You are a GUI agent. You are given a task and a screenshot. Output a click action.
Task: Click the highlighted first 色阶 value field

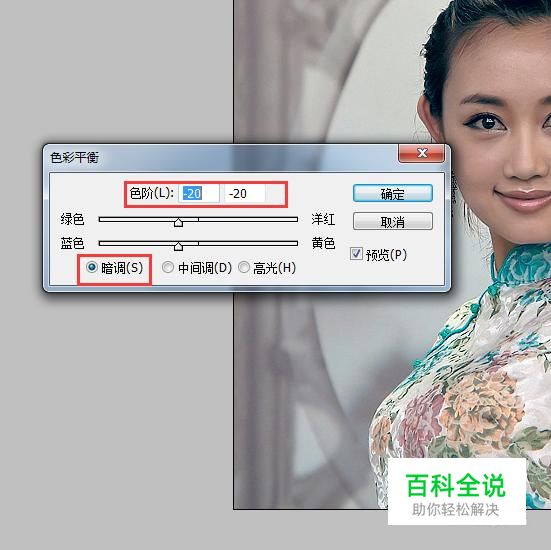(x=199, y=194)
